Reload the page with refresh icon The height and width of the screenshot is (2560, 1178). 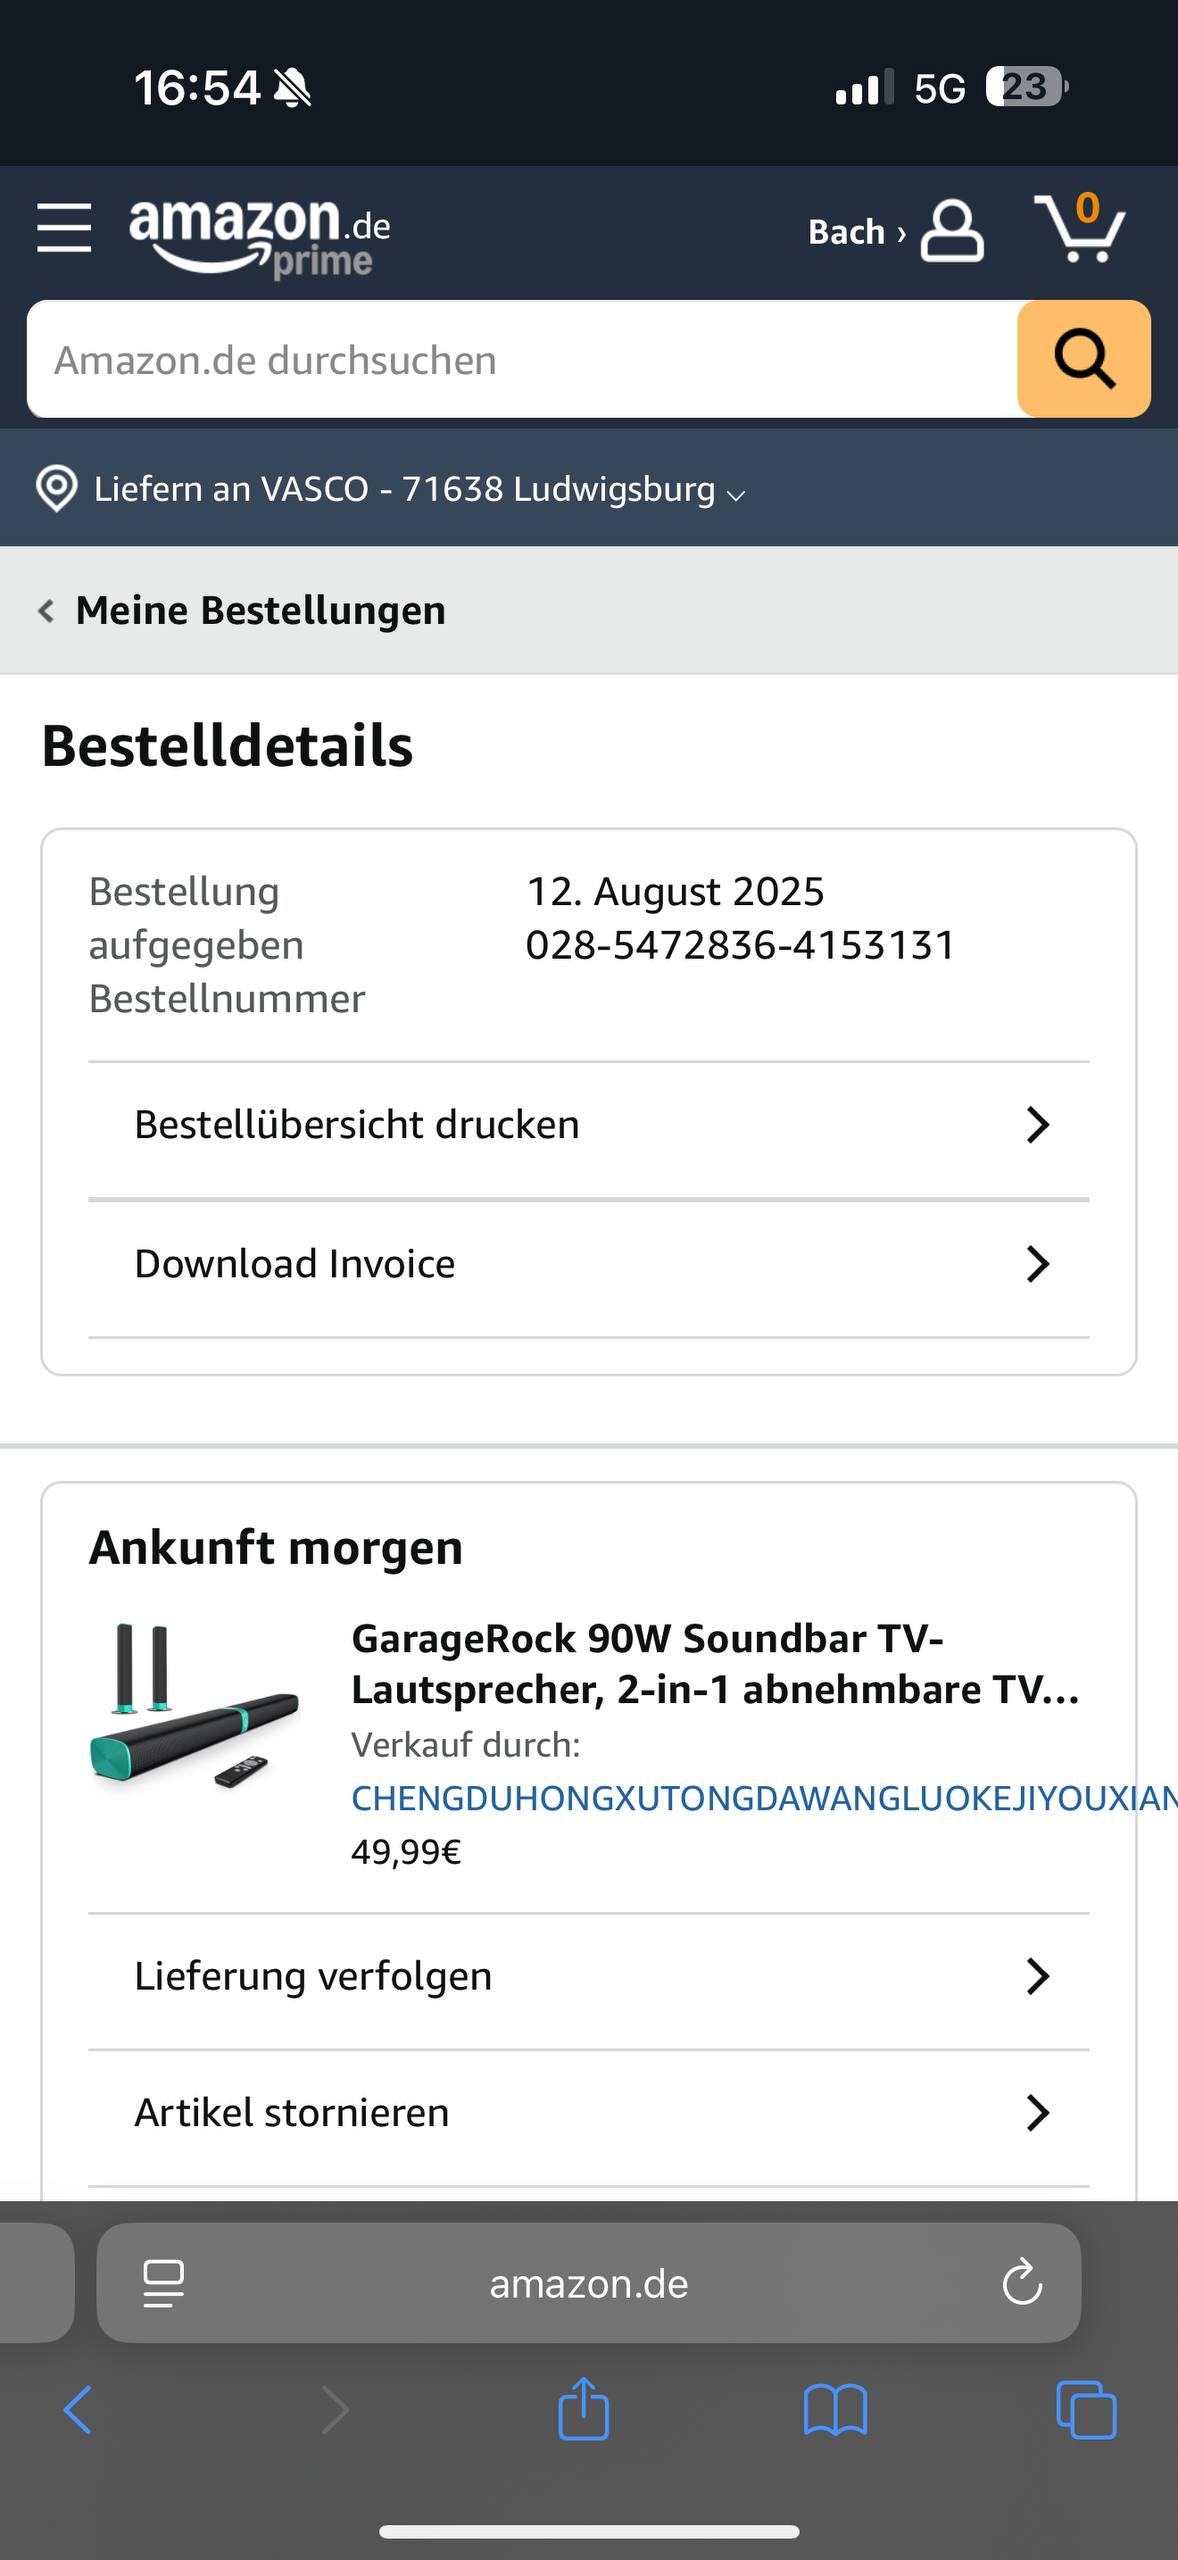pos(1022,2283)
